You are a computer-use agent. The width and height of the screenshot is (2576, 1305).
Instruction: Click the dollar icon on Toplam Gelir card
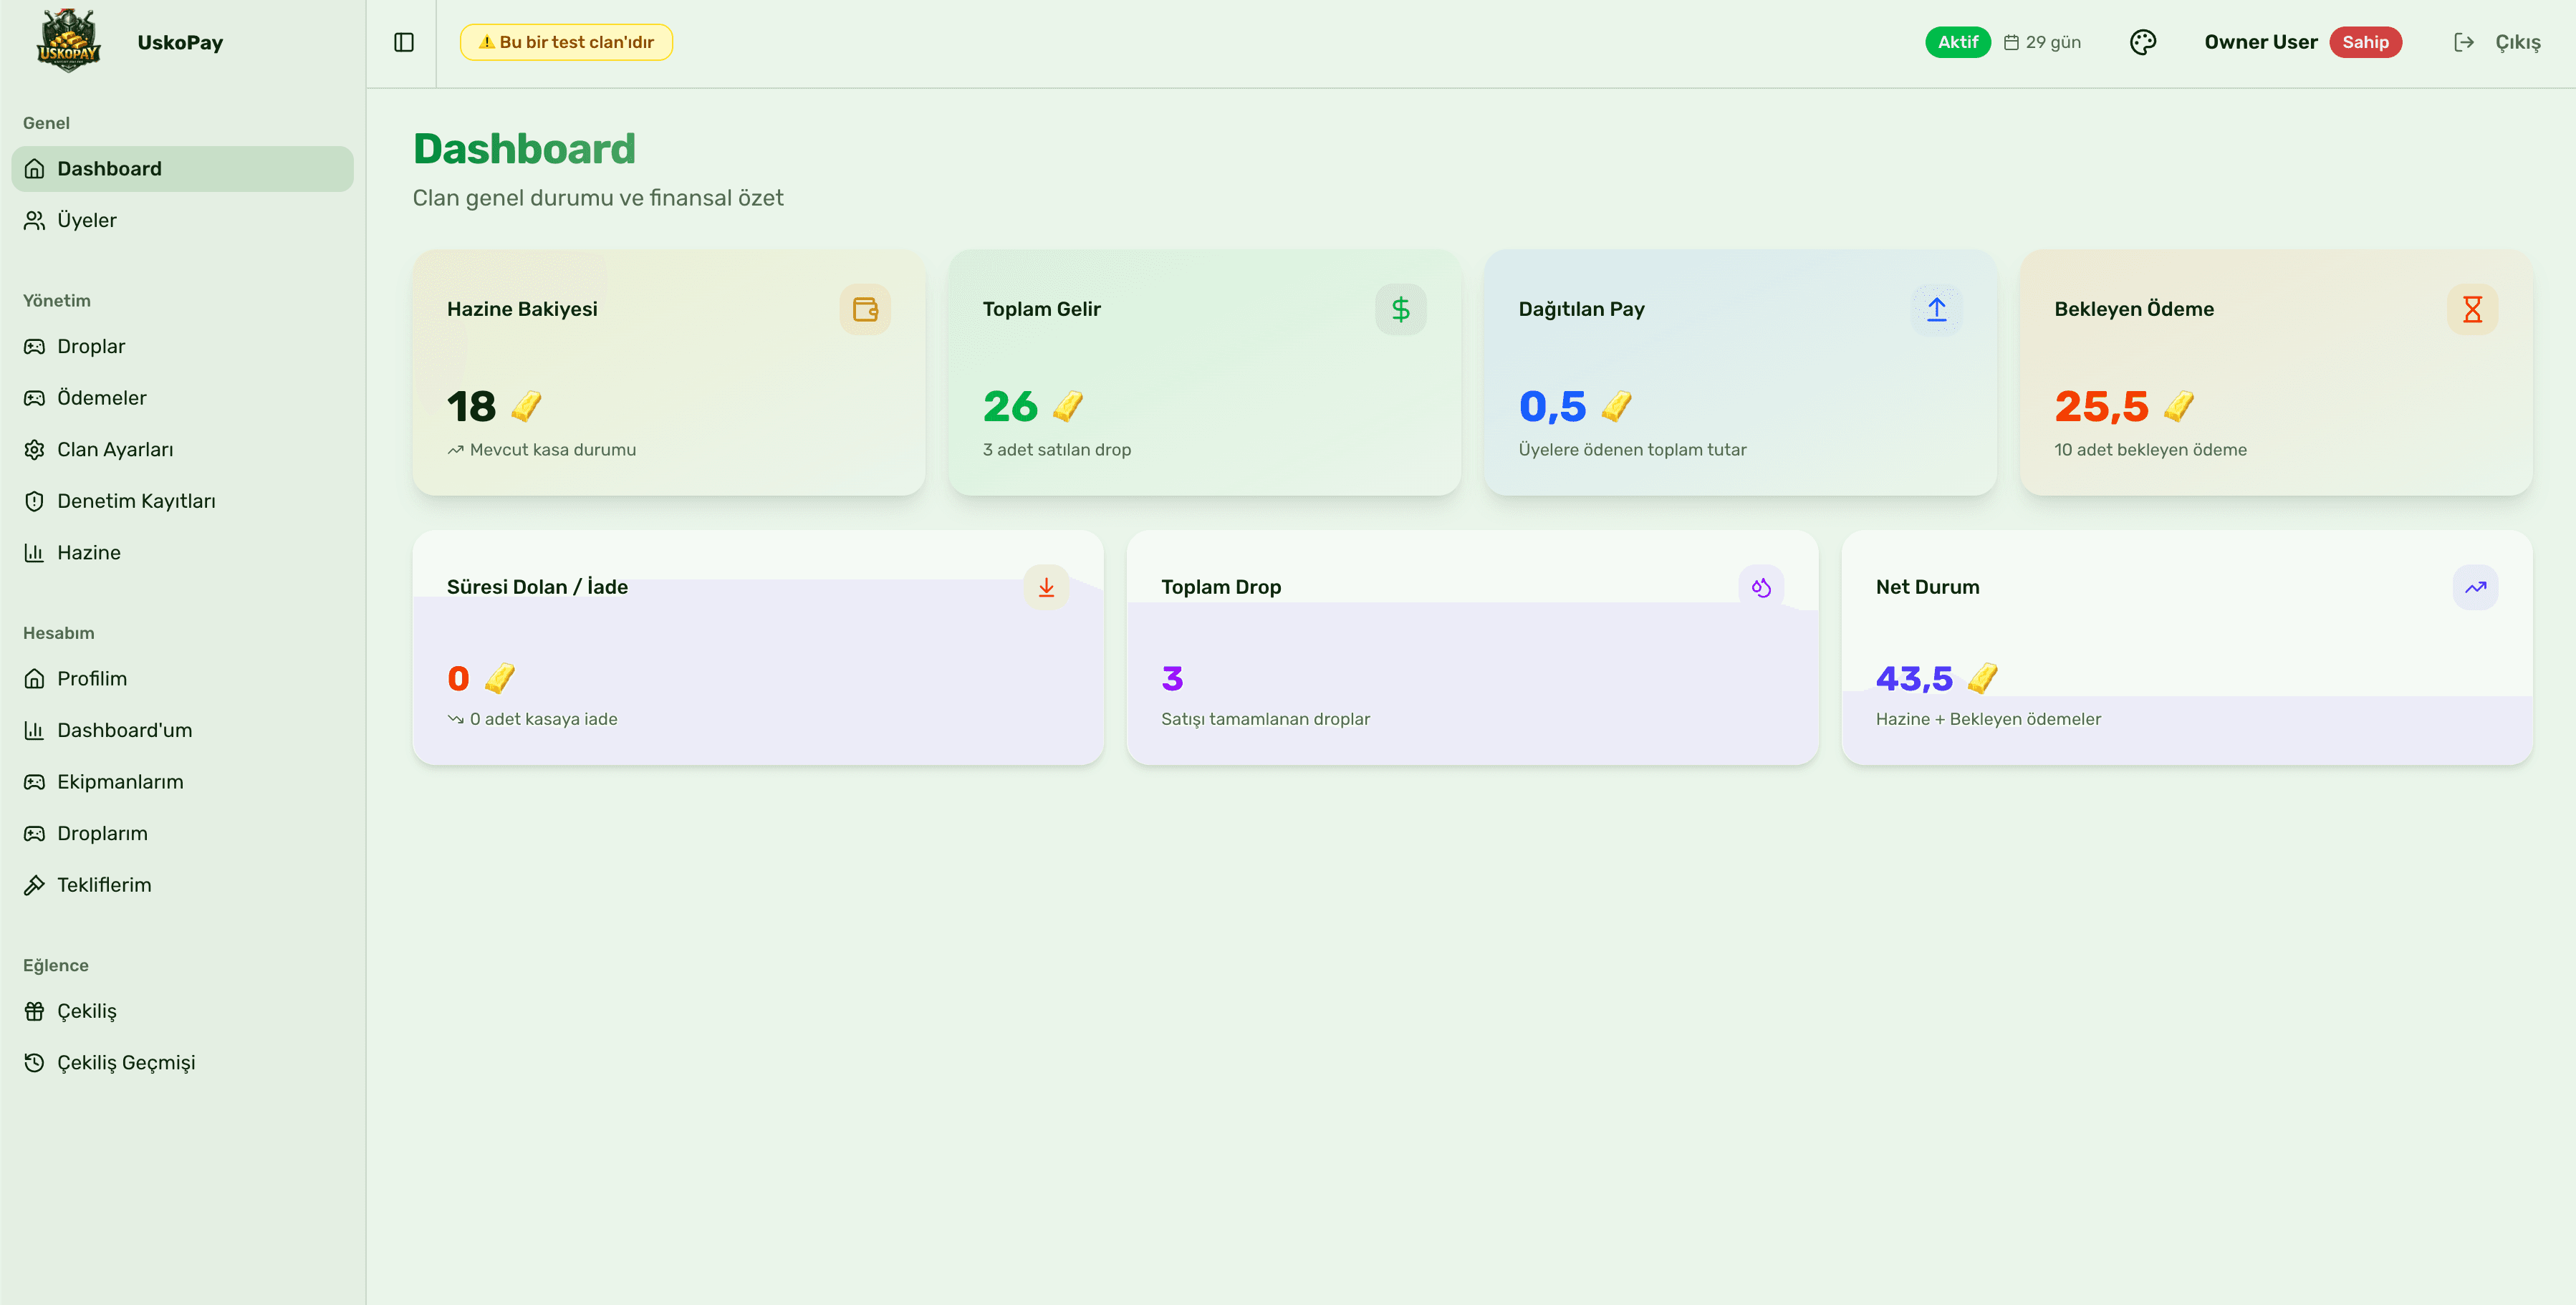pos(1400,309)
